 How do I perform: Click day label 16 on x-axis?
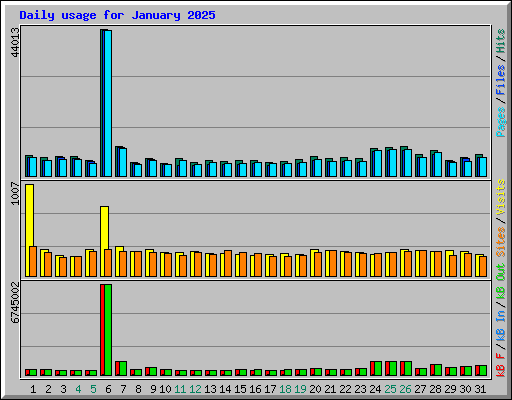tap(255, 389)
